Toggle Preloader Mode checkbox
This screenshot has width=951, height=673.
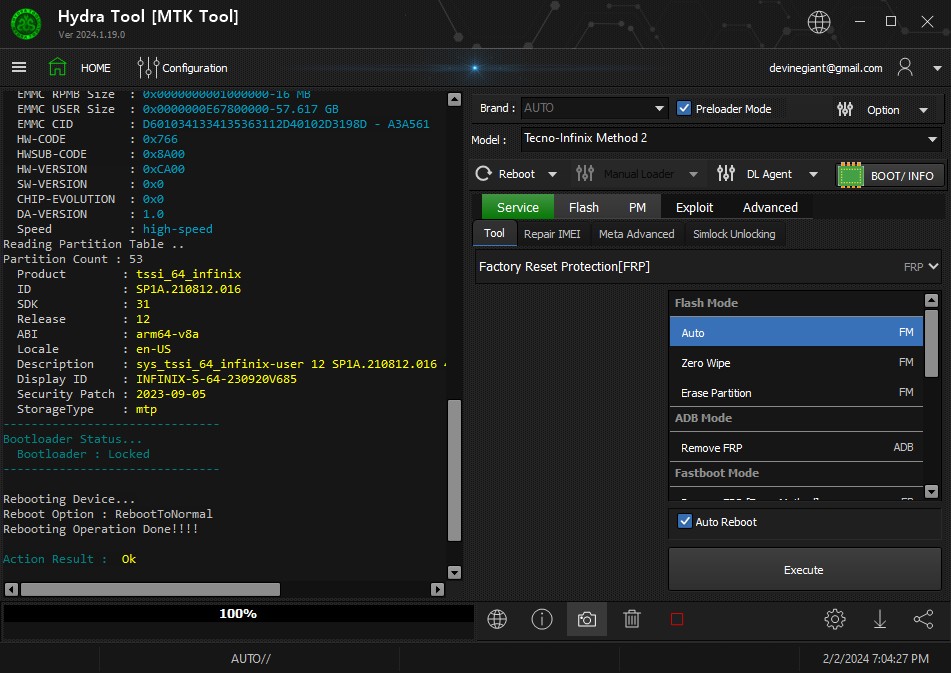684,109
